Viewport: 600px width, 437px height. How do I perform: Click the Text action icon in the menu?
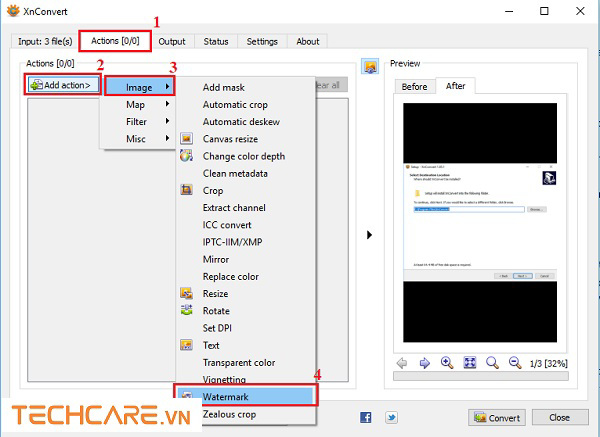point(186,345)
